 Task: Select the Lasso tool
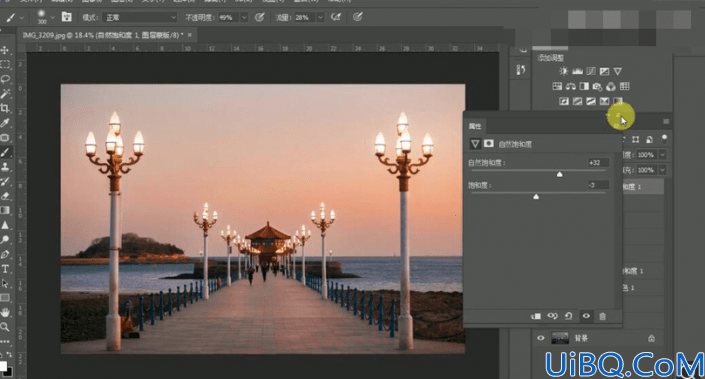pyautogui.click(x=5, y=79)
